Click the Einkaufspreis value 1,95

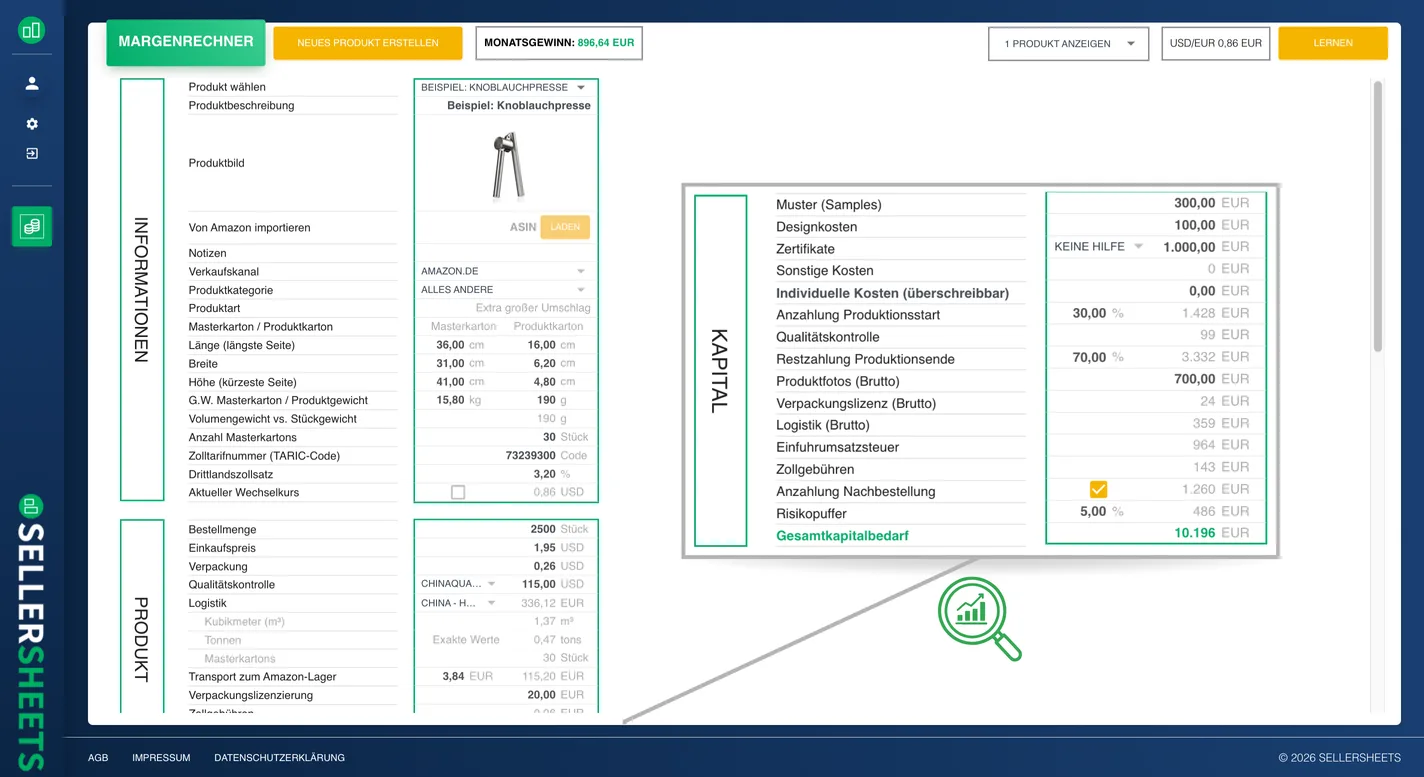coord(545,548)
